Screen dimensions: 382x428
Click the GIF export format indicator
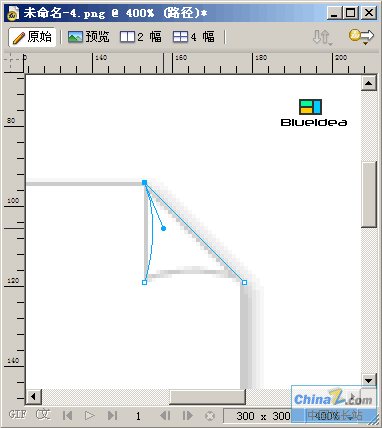[x=18, y=414]
